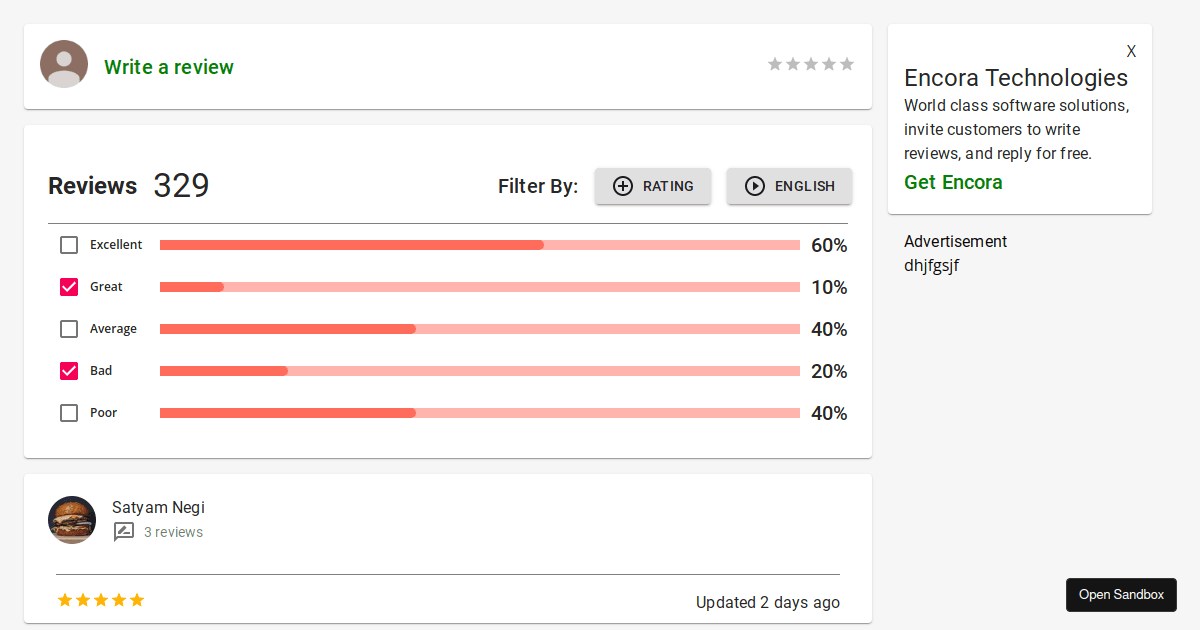Uncheck the Great checkbox
1200x630 pixels.
coord(68,286)
